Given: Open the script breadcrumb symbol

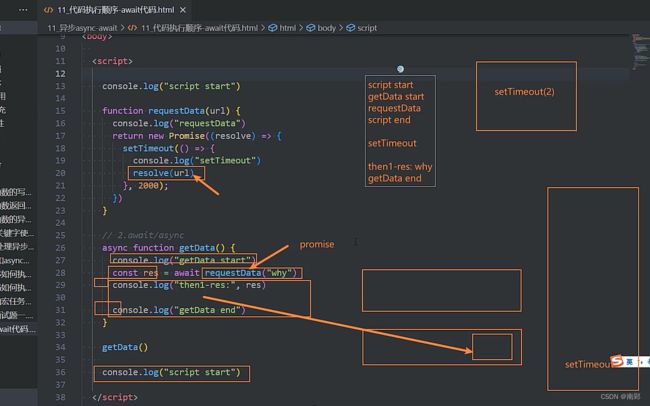Looking at the screenshot, I should (x=367, y=28).
